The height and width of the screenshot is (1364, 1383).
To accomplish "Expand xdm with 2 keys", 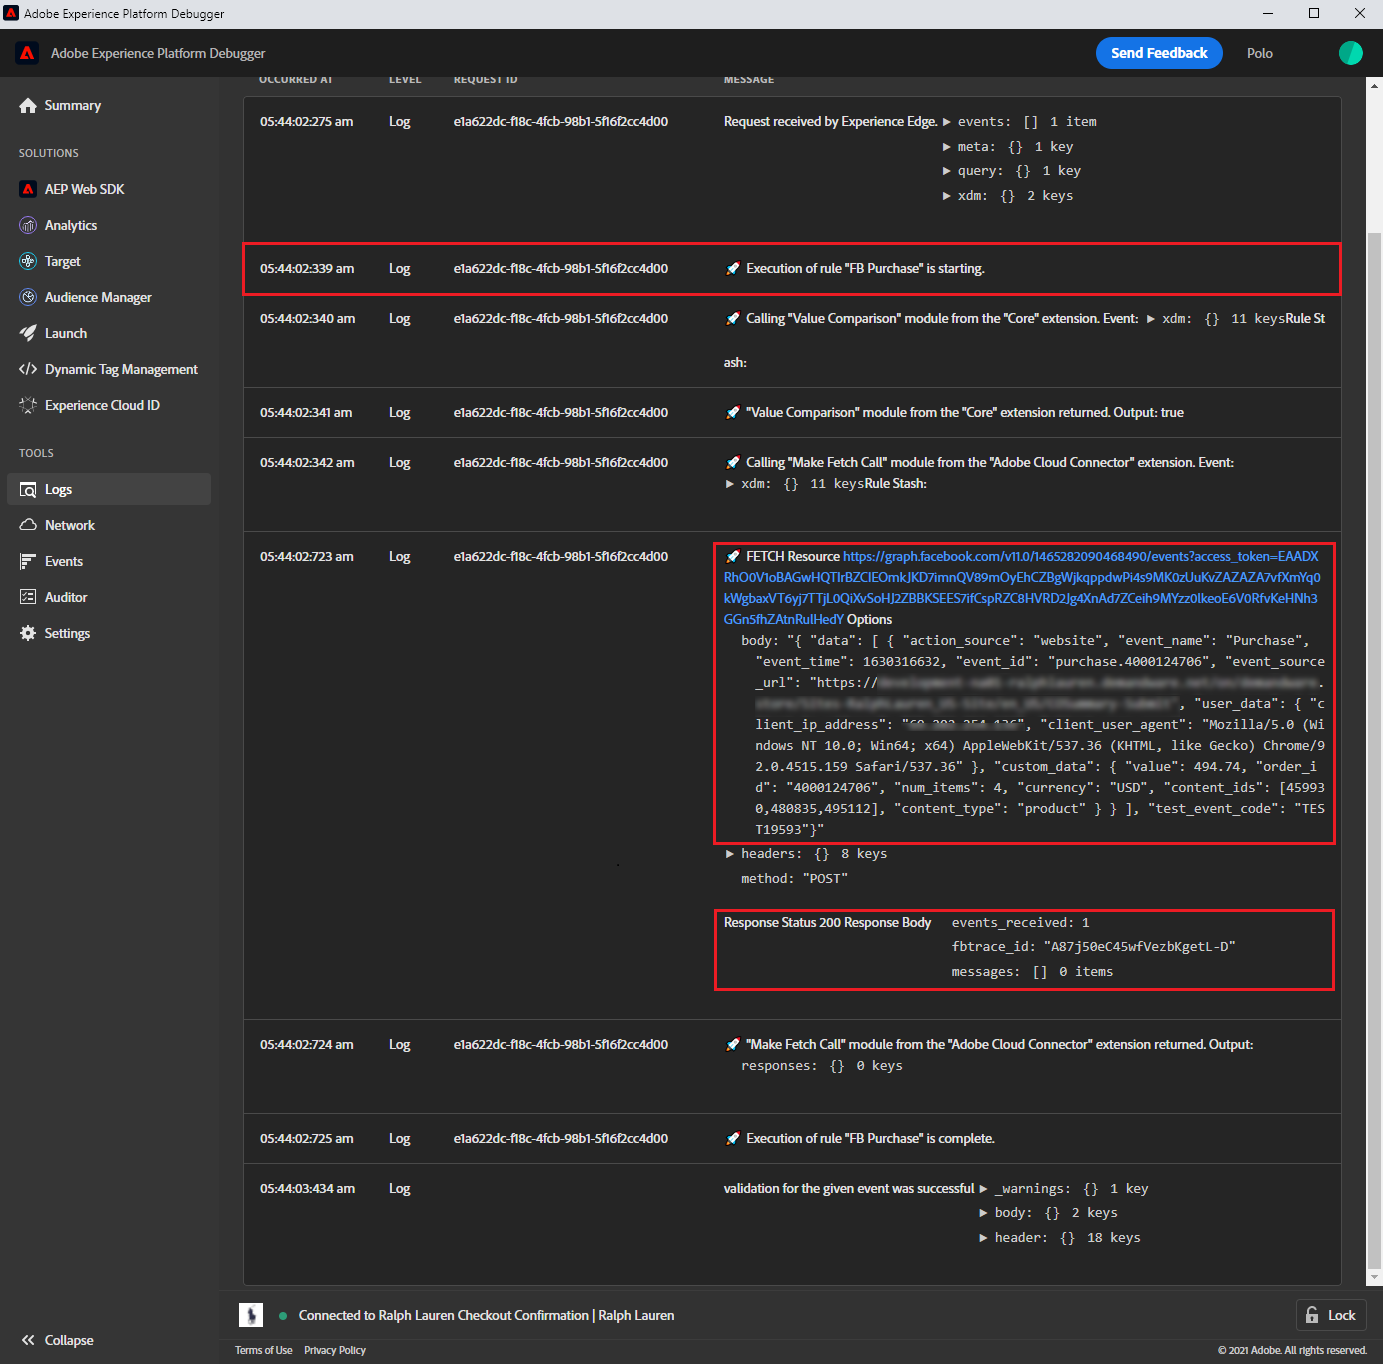I will pos(947,196).
